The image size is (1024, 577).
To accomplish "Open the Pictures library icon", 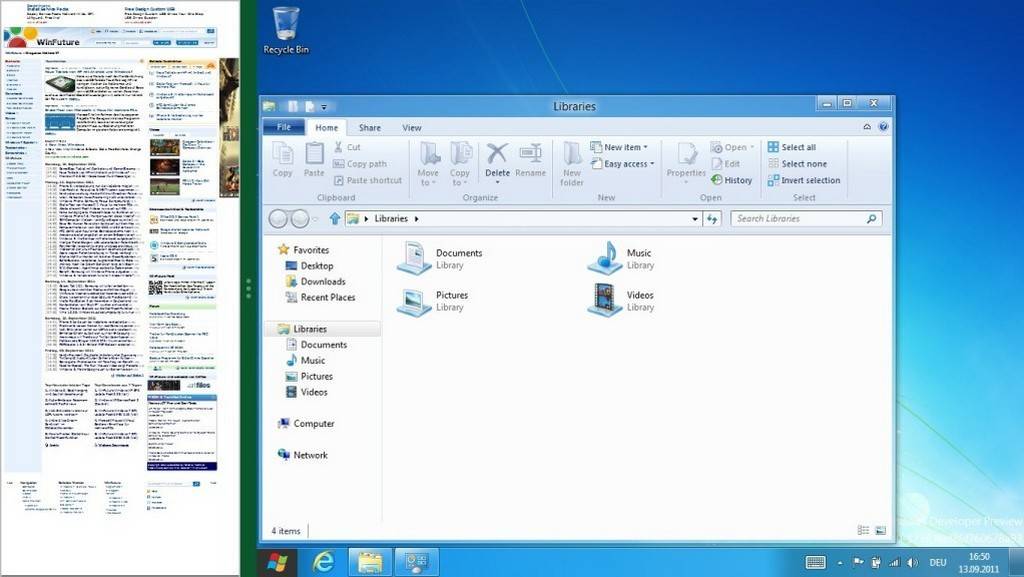I will point(414,300).
